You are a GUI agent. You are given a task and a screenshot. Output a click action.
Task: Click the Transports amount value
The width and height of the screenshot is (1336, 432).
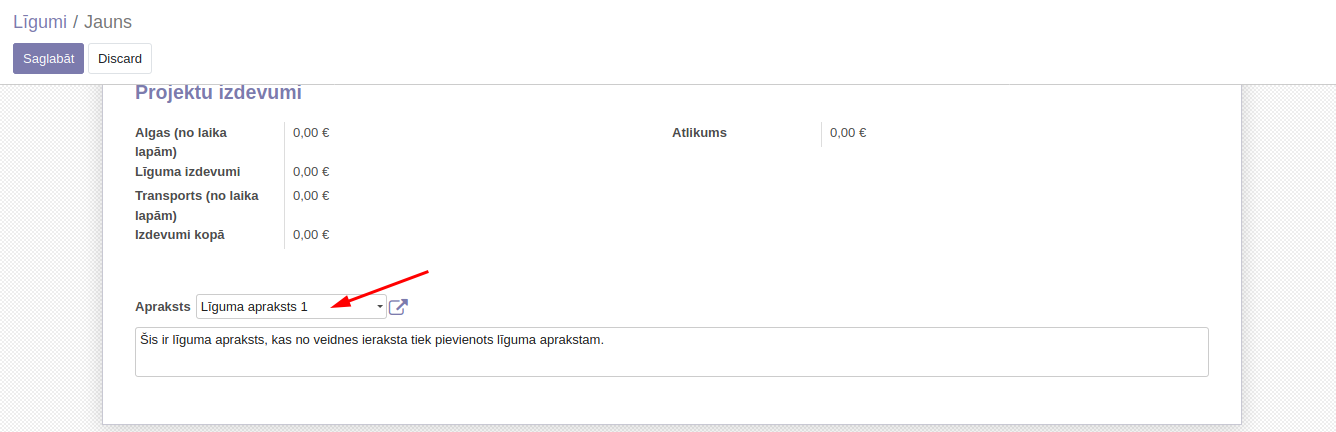(x=311, y=196)
